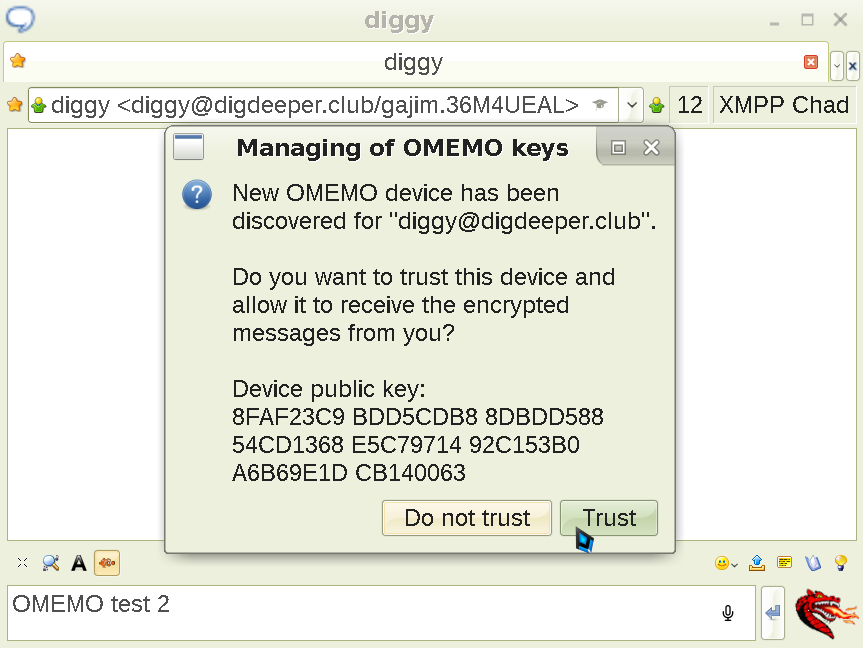Open the contact address dropdown arrow
This screenshot has height=648, width=863.
pyautogui.click(x=633, y=104)
